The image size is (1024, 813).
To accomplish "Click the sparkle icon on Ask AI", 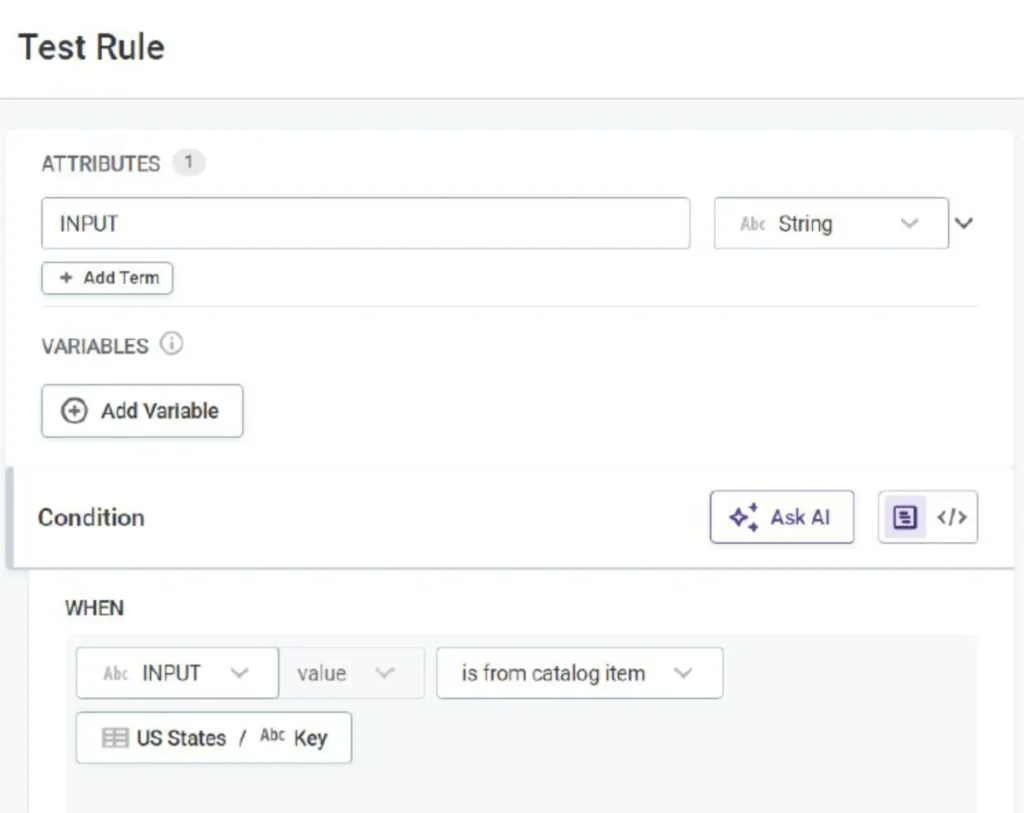I will (743, 517).
